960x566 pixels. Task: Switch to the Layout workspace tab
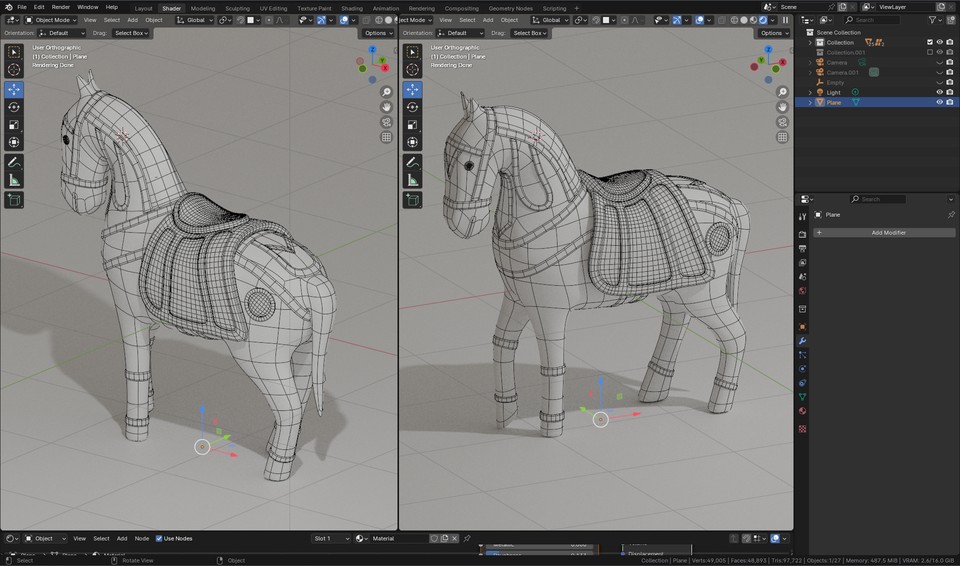tap(143, 9)
